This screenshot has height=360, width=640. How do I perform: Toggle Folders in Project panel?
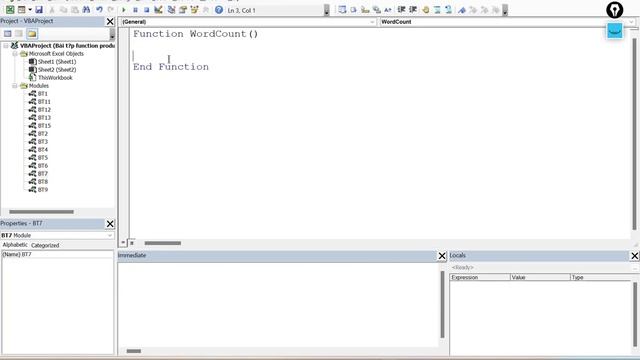pos(32,34)
